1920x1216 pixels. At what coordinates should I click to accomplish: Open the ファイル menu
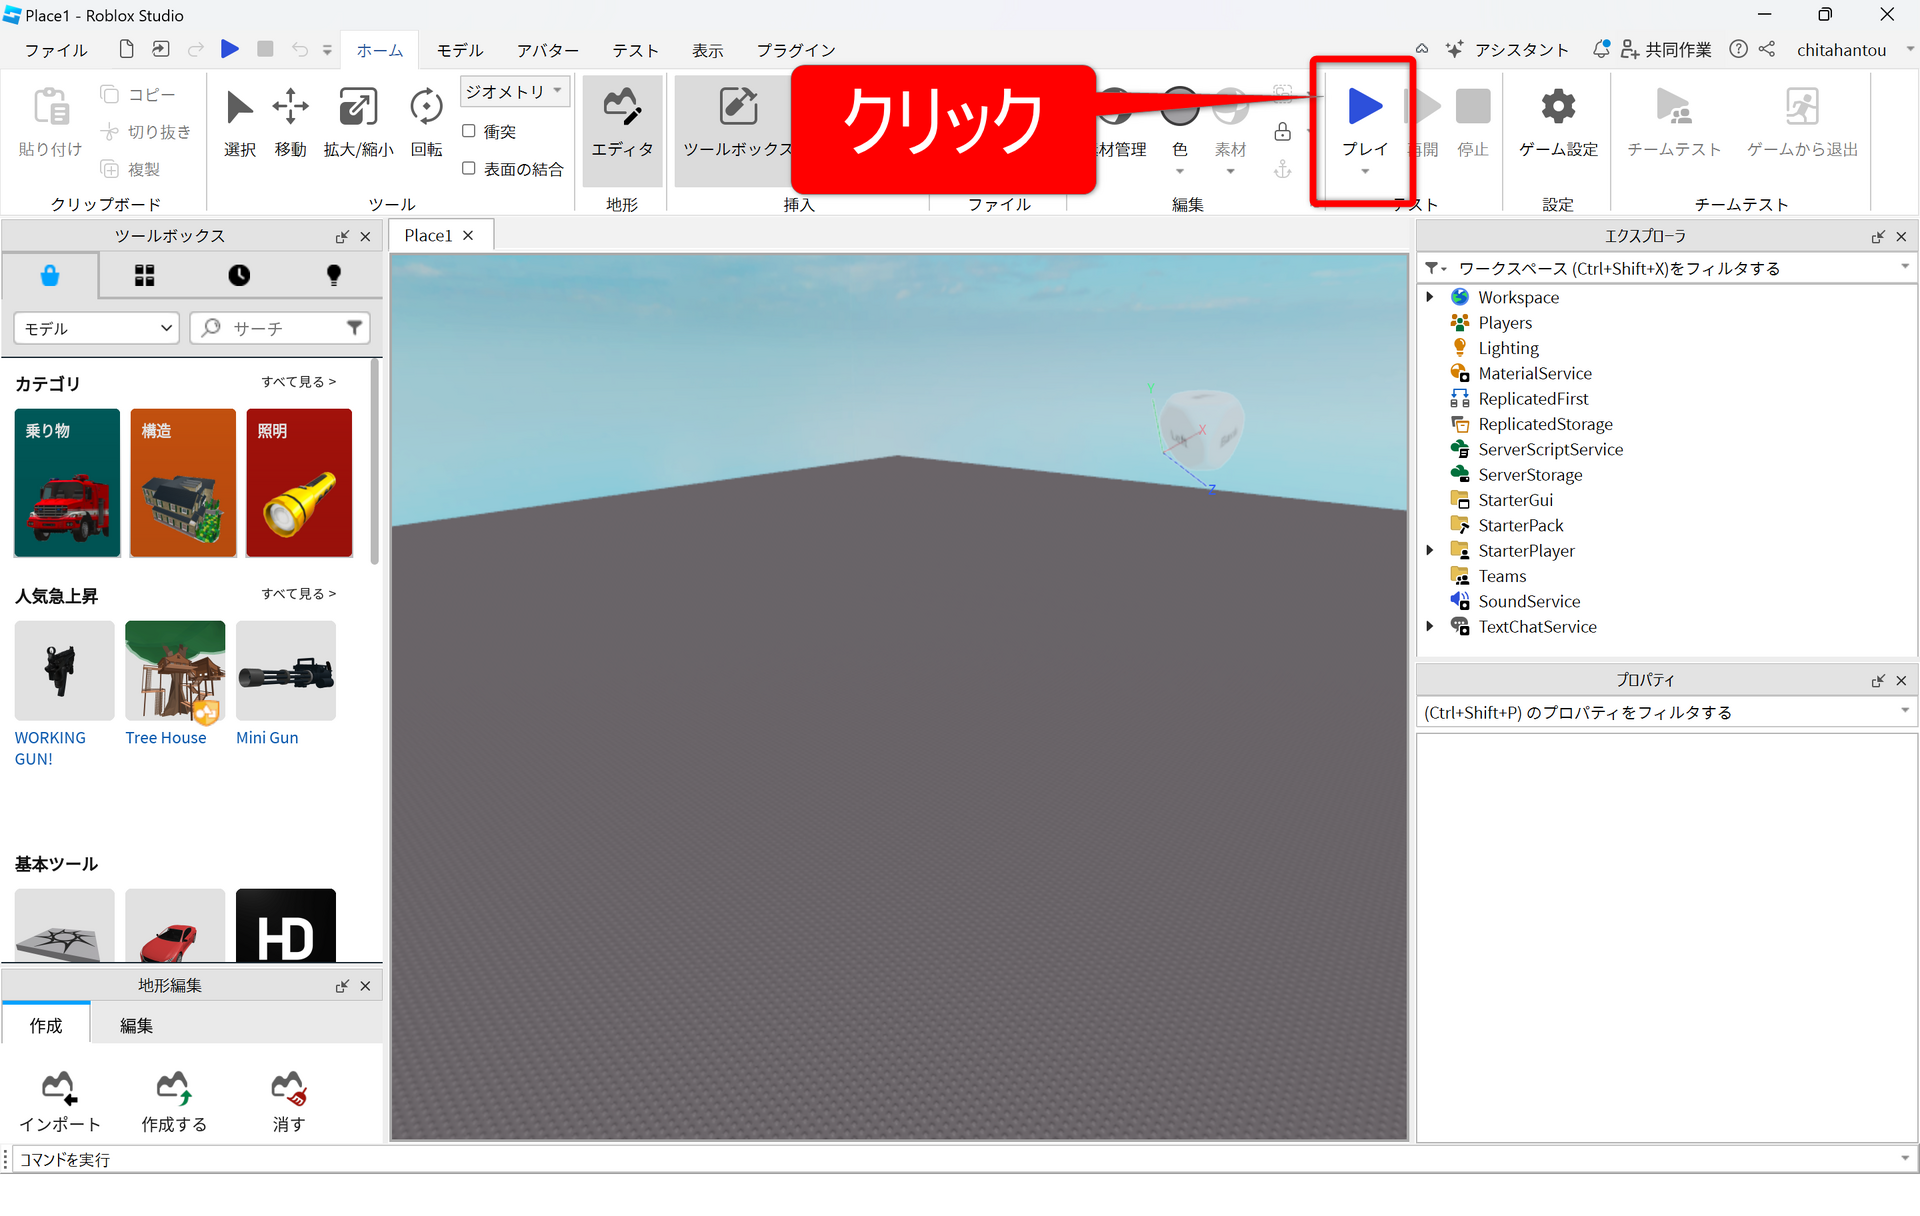[56, 50]
